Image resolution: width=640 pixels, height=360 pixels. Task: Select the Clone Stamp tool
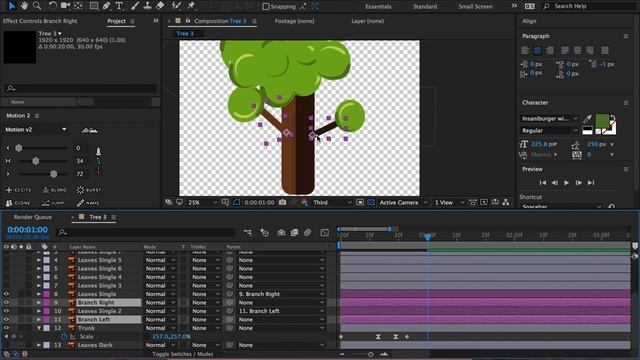point(147,6)
